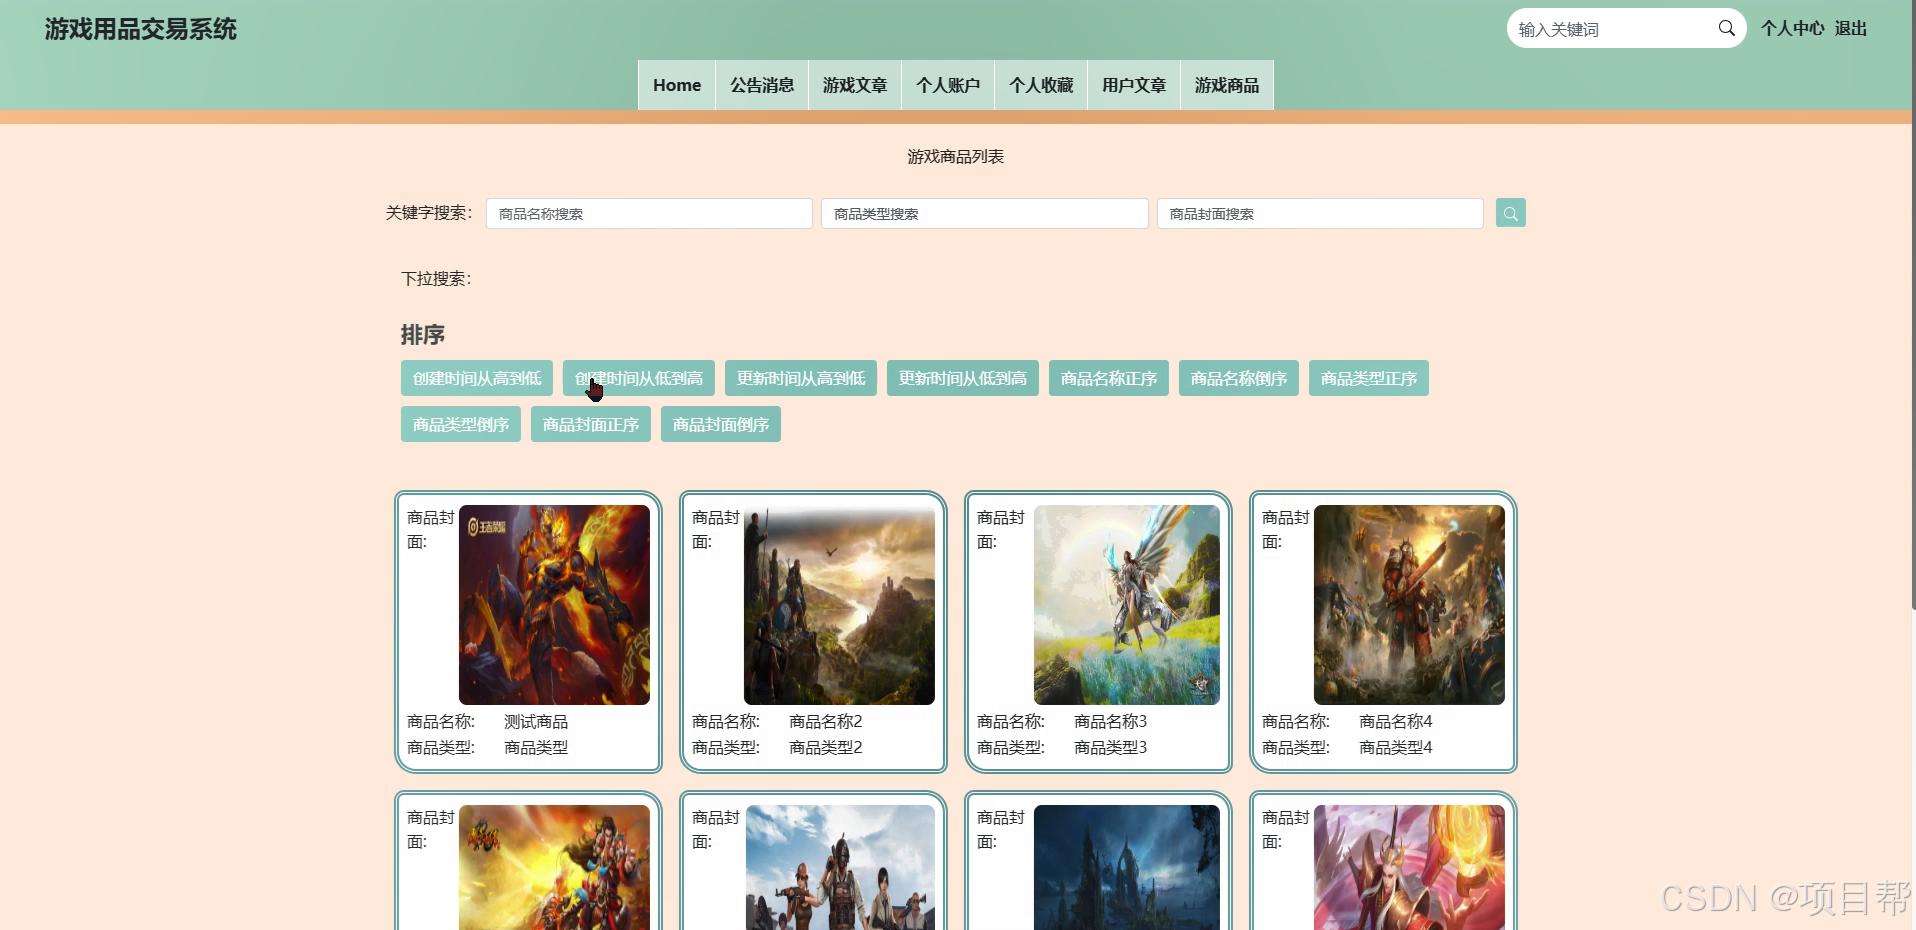Open the pink warrior cover thumbnail
1916x930 pixels.
[1409, 867]
